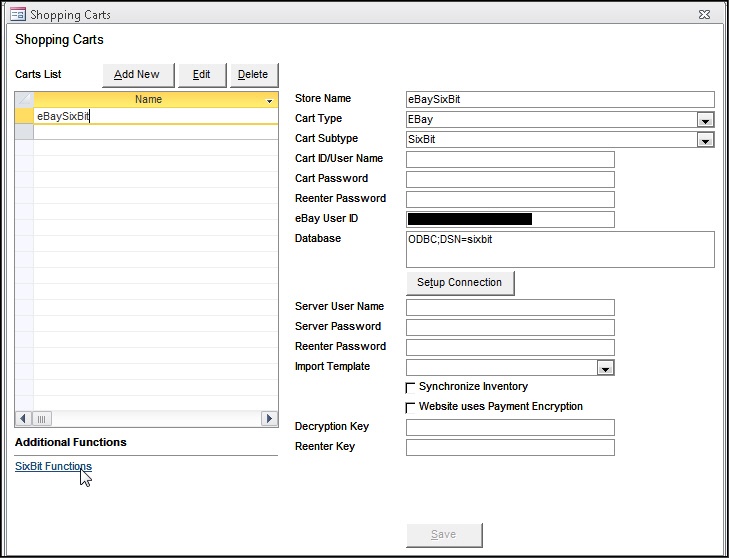Click the Setup Connection button
This screenshot has height=558, width=729.
(460, 283)
